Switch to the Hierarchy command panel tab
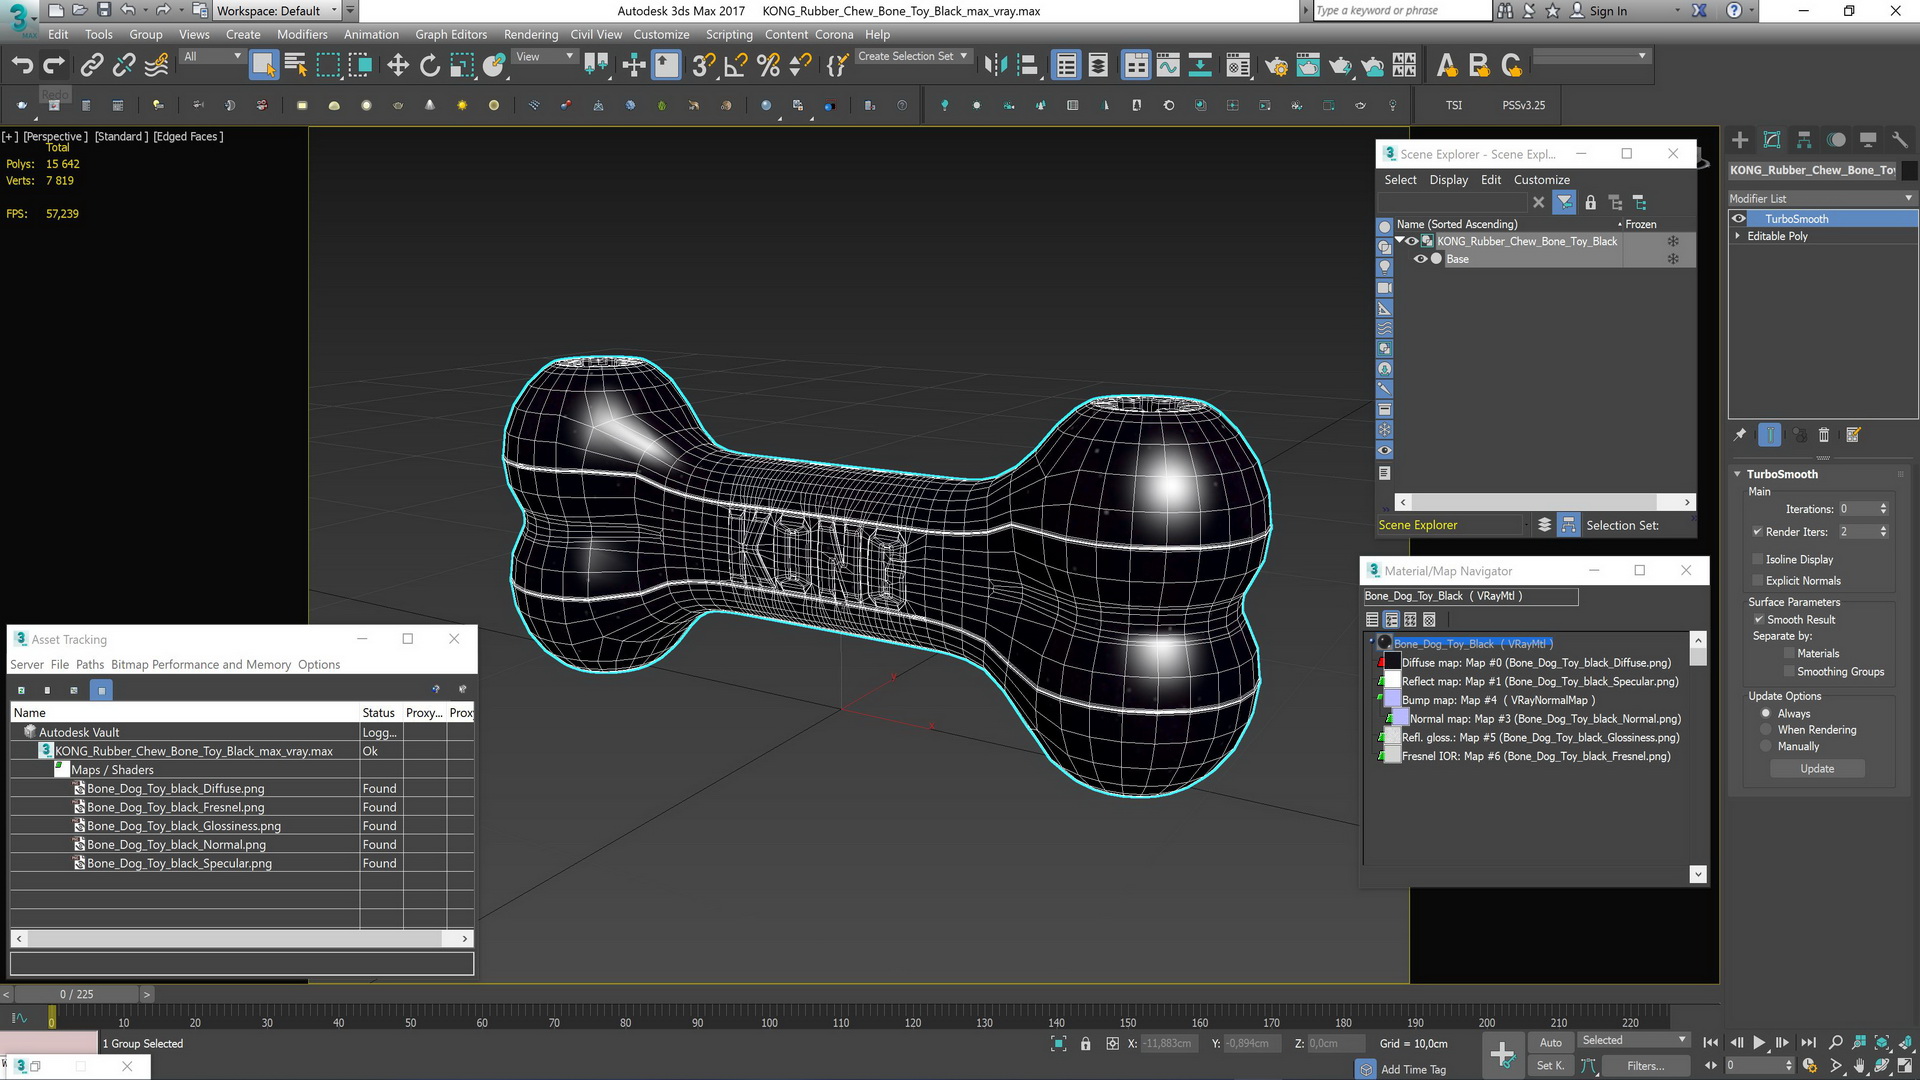Screen dimensions: 1920x1080 click(1804, 140)
